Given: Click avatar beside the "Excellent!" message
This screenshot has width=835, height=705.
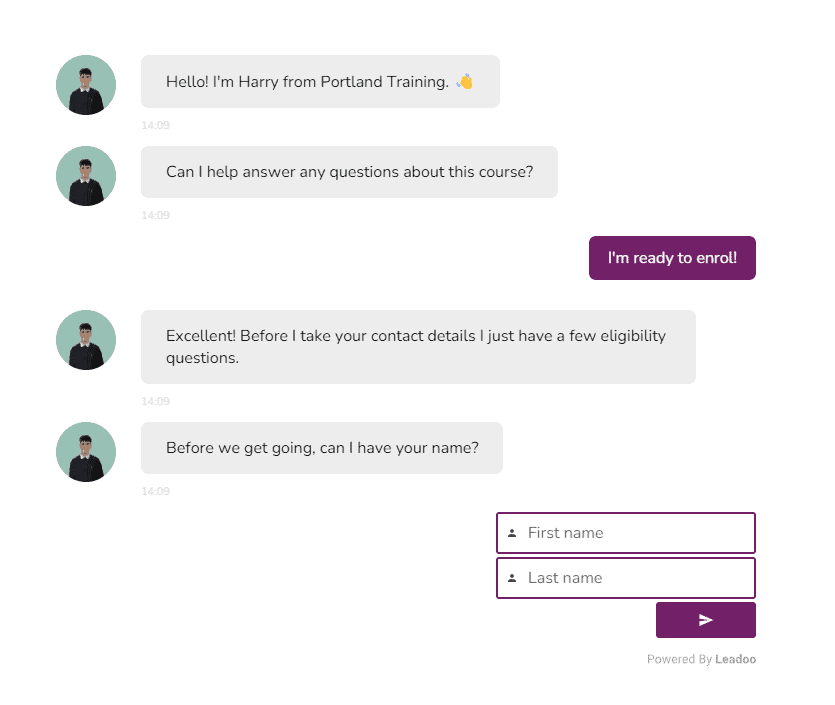Looking at the screenshot, I should [86, 340].
